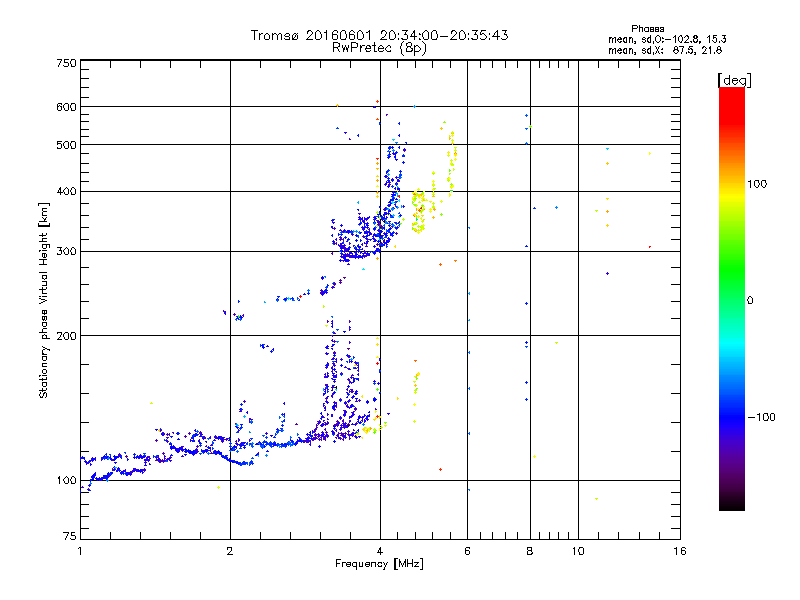Click 'Stationary phase Virtual Height [km]' axis label
The width and height of the screenshot is (800, 600).
click(x=43, y=300)
